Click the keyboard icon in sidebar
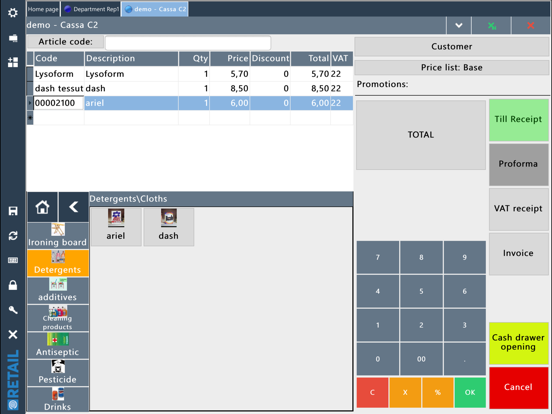 [13, 260]
